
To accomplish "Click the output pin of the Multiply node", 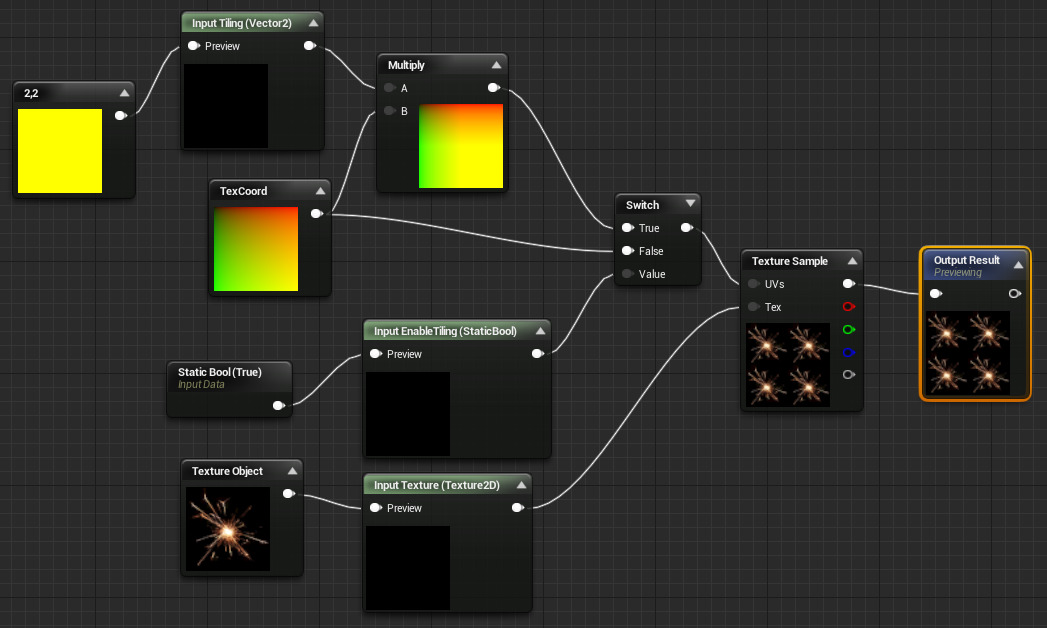I will [493, 87].
